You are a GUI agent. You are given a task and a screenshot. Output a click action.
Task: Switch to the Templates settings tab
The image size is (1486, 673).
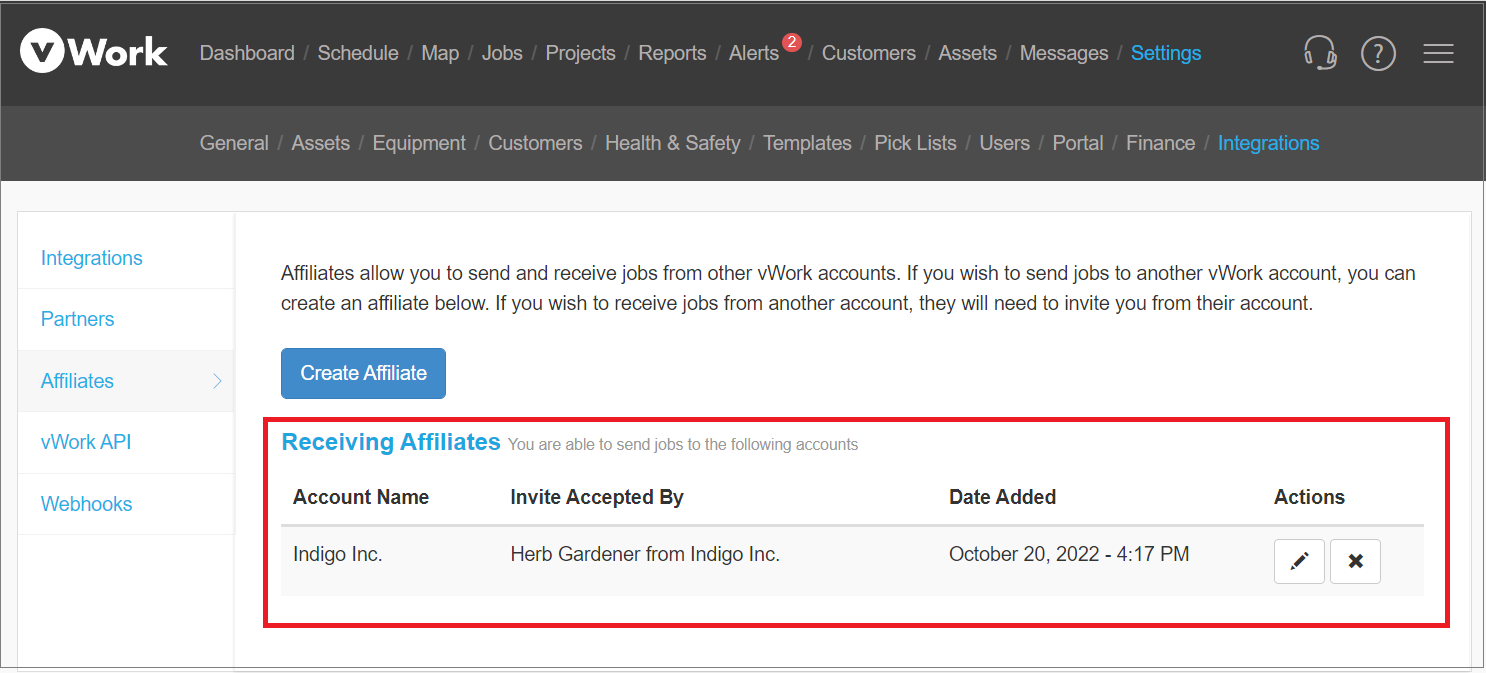[808, 143]
